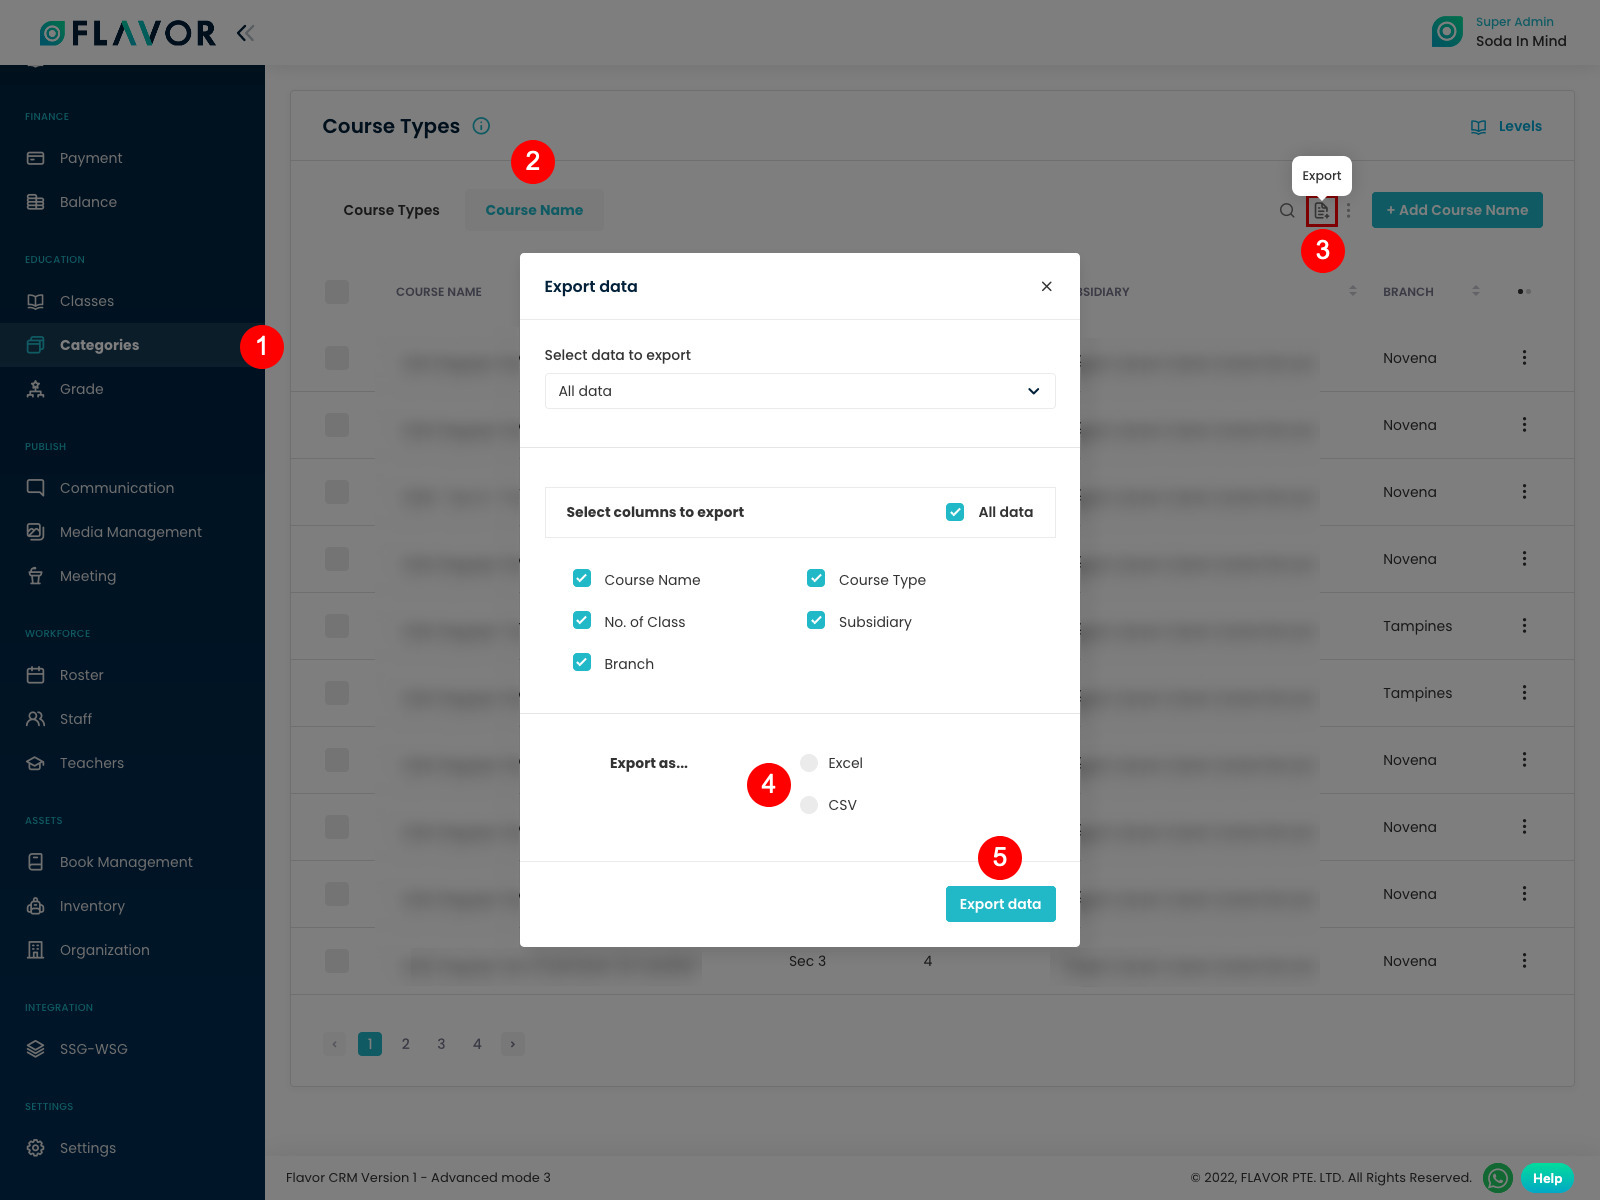The width and height of the screenshot is (1600, 1200).
Task: Click the Super Admin profile avatar
Action: 1447,32
